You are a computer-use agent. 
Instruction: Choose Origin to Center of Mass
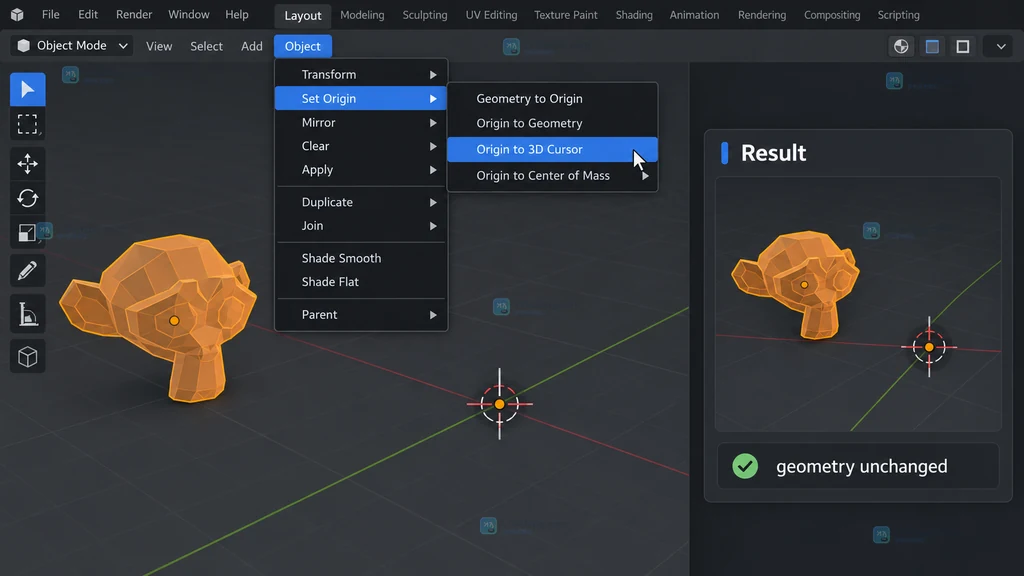click(x=552, y=176)
